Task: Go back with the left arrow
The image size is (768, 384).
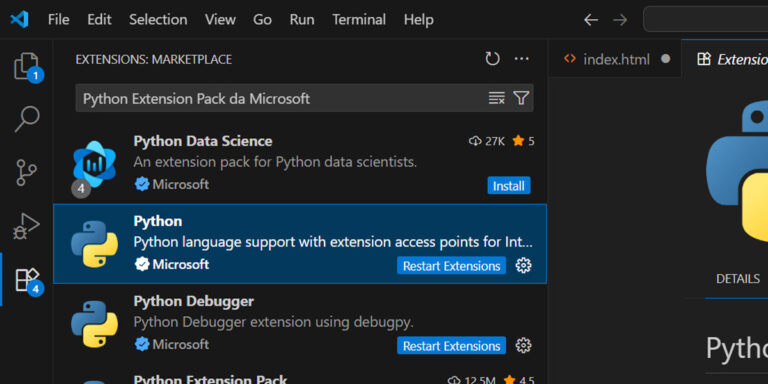Action: 591,20
